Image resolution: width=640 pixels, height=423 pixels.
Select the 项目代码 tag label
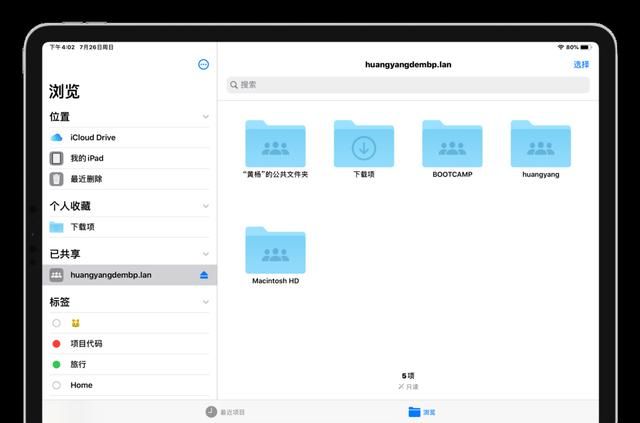tap(86, 344)
